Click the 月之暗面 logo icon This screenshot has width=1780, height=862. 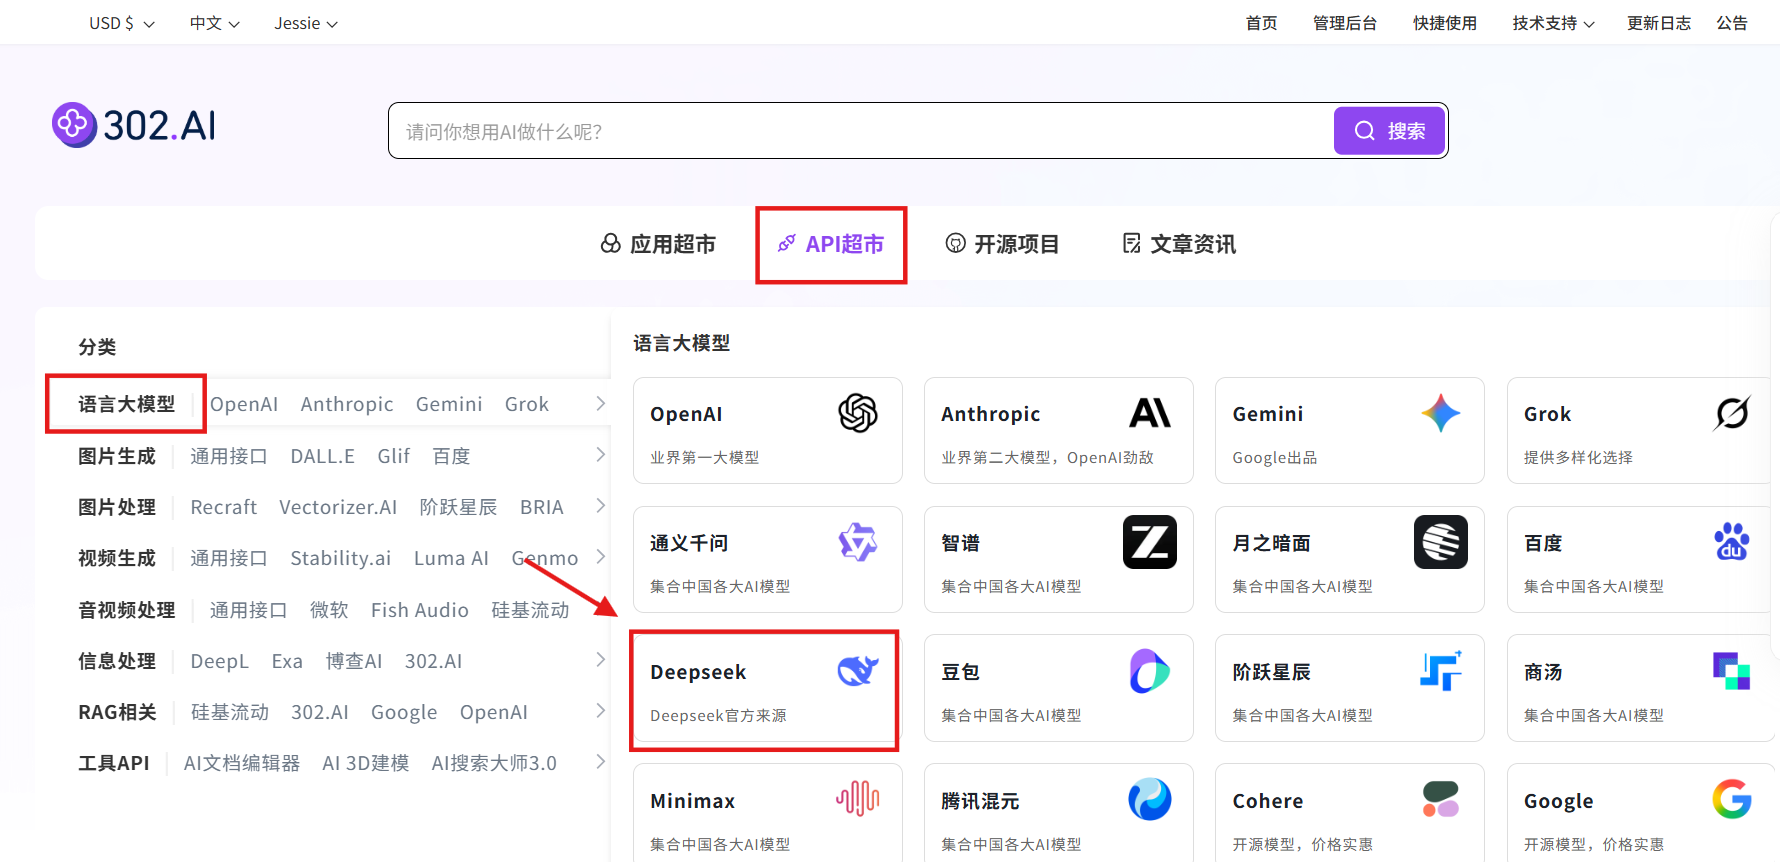point(1441,542)
